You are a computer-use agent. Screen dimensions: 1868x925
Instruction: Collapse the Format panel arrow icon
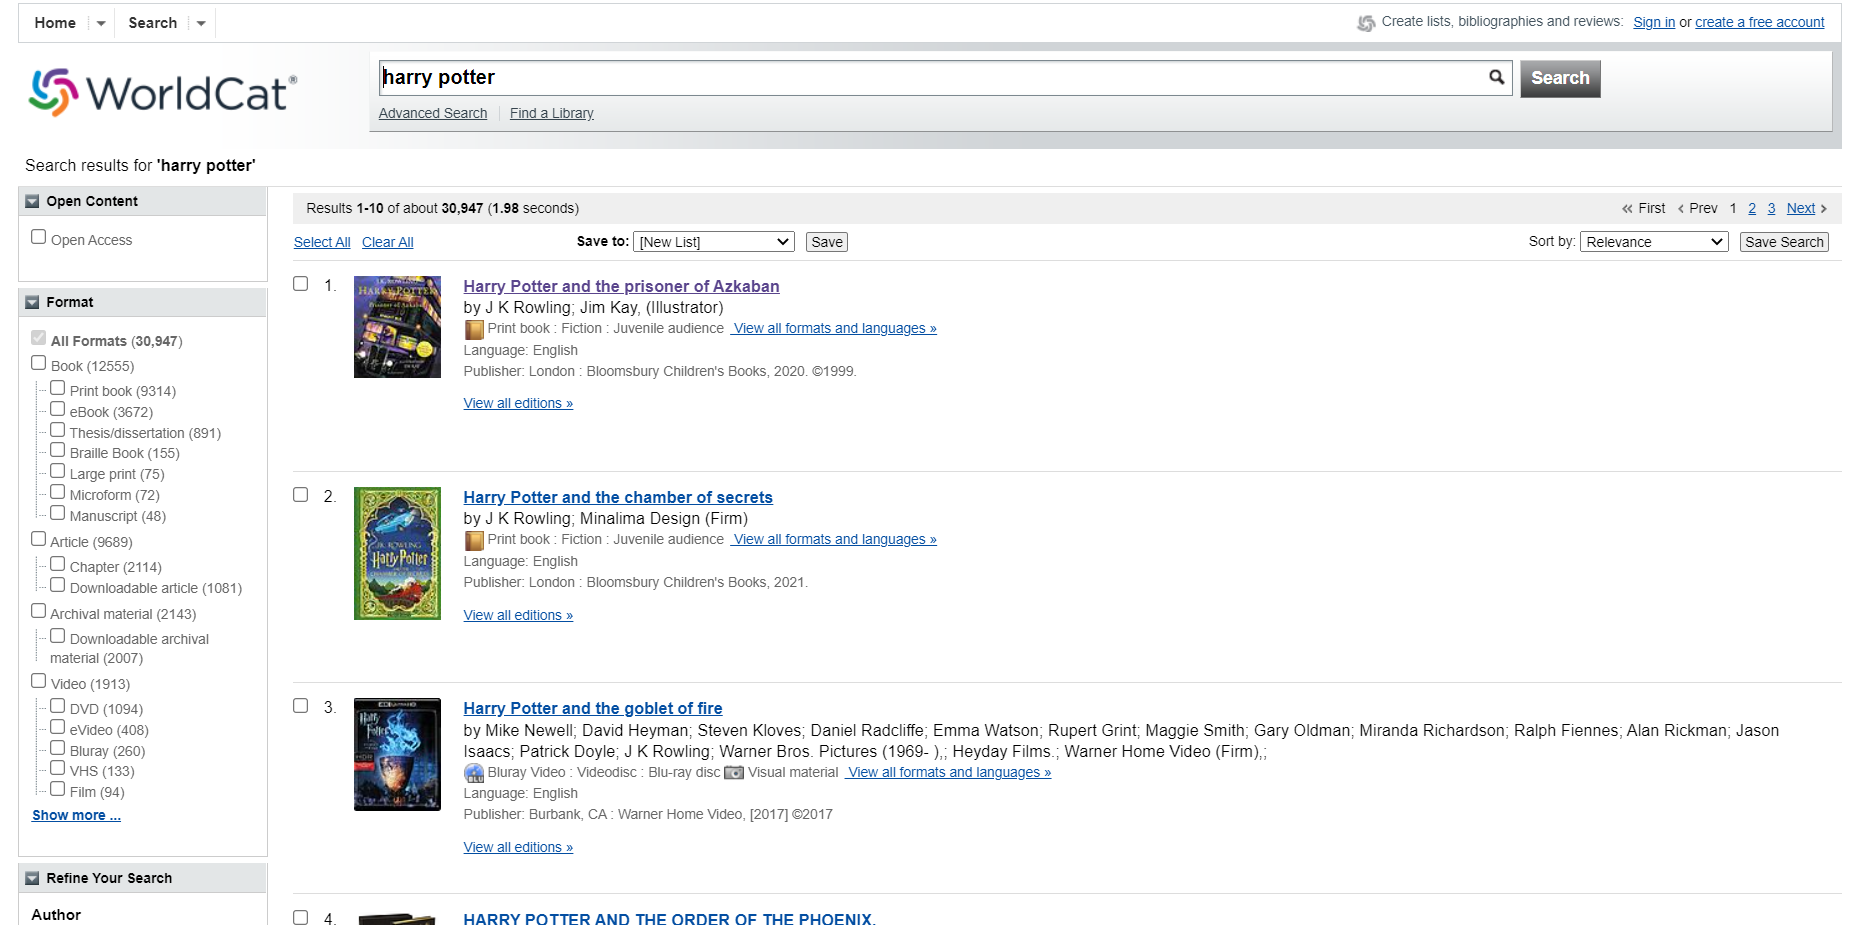click(x=32, y=302)
